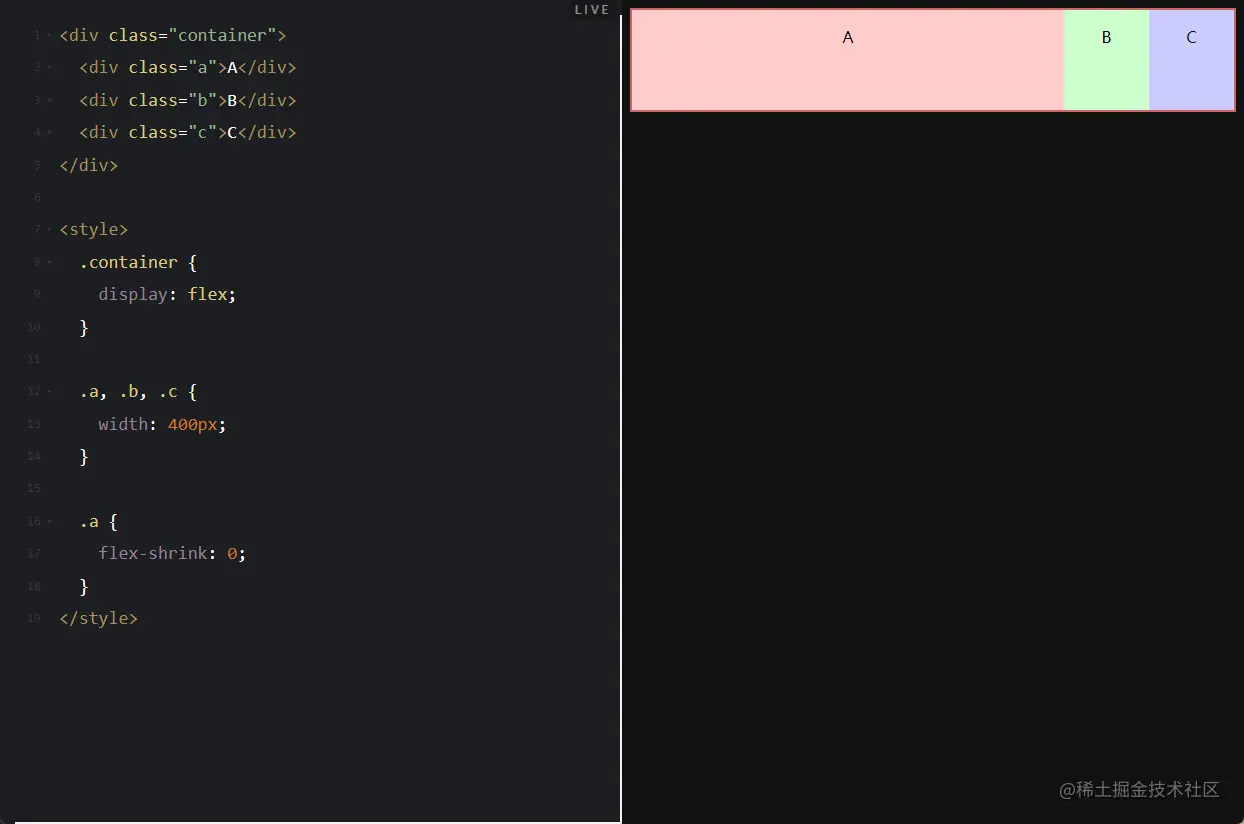The image size is (1244, 824).
Task: Fold the .a, .b, .c rule at line 12
Action: pyautogui.click(x=49, y=392)
